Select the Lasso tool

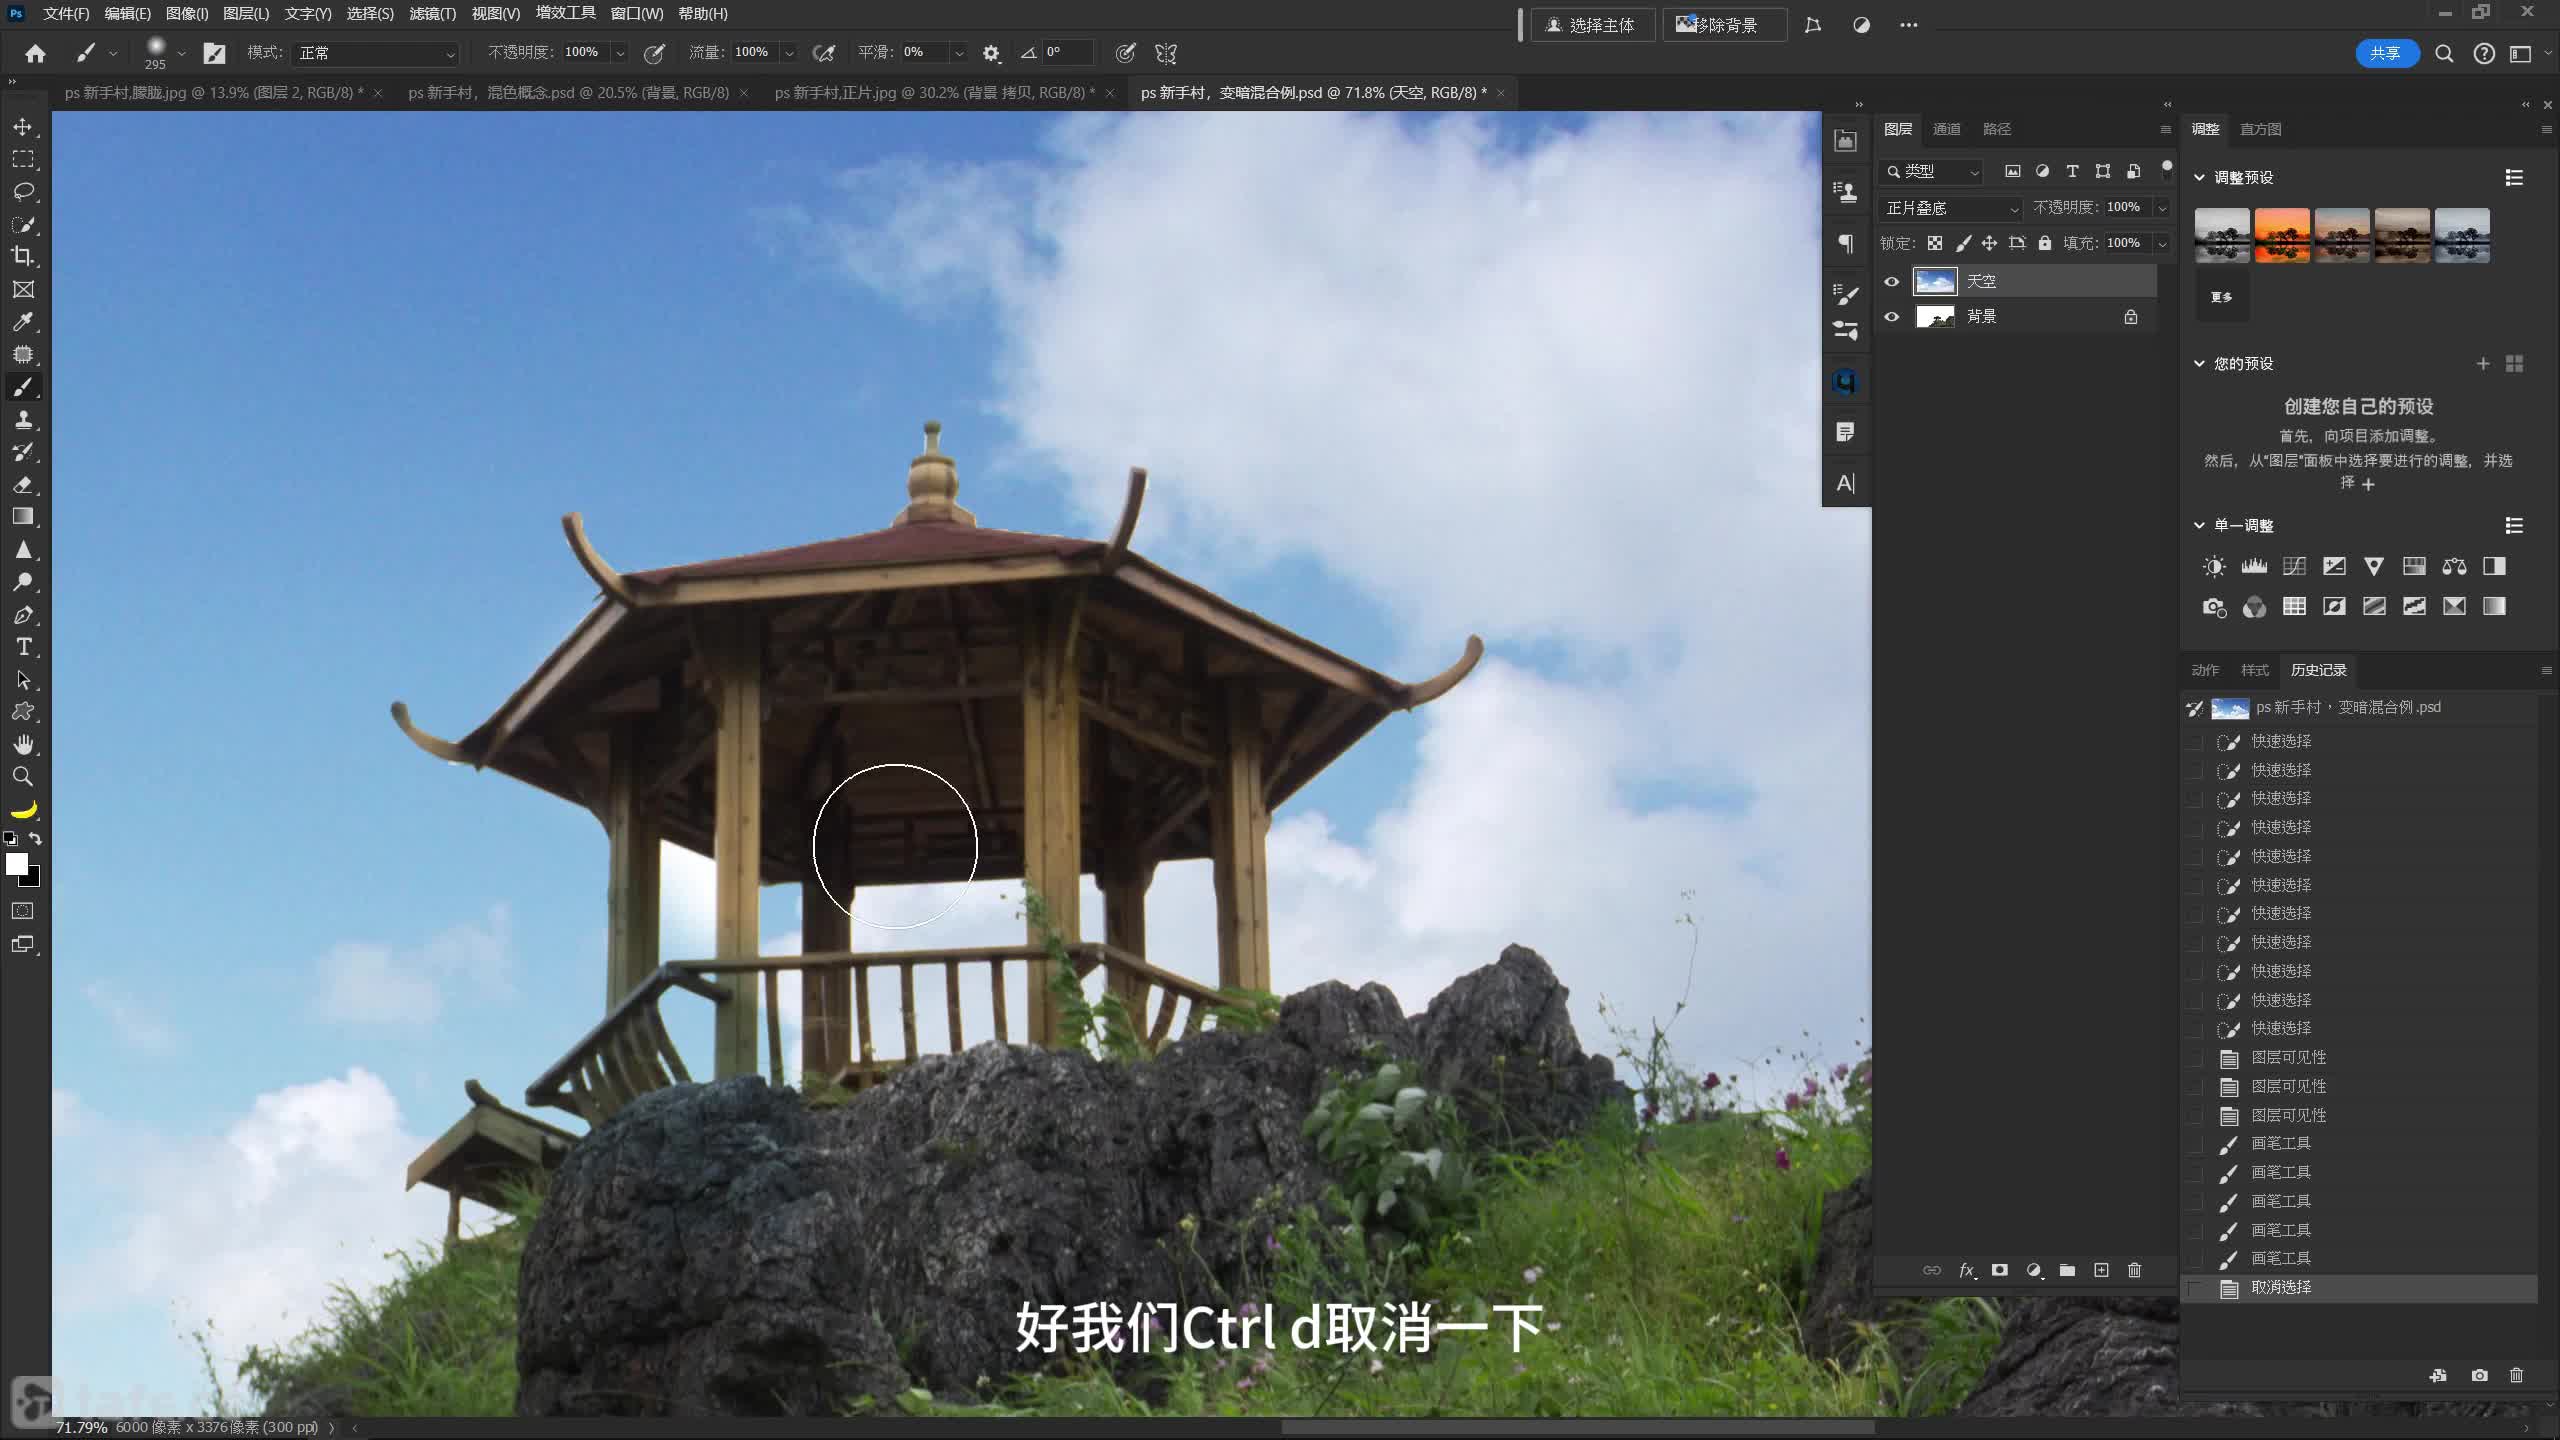tap(23, 191)
